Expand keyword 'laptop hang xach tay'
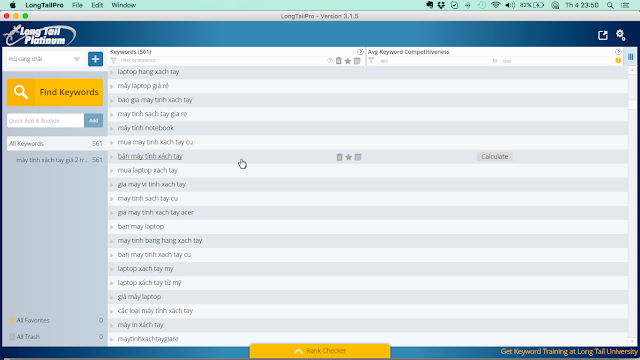Screen dimensions: 640x360 click(x=112, y=72)
